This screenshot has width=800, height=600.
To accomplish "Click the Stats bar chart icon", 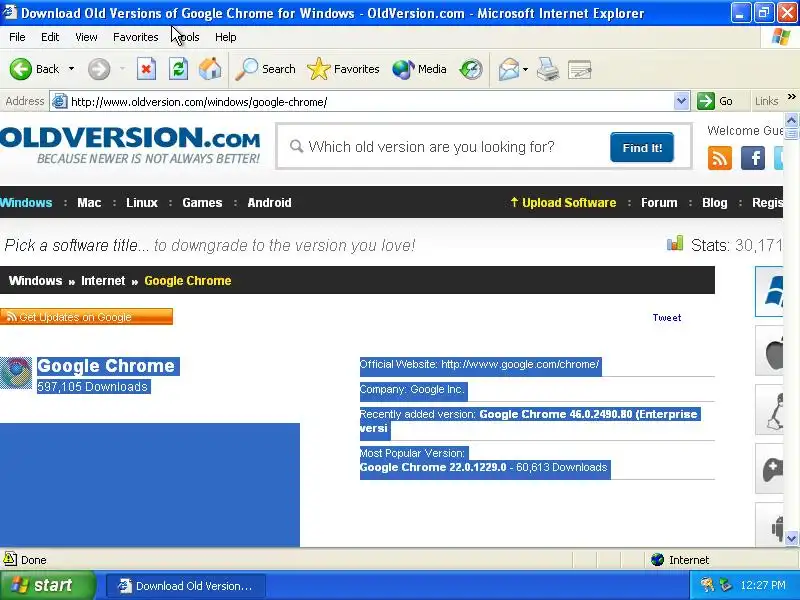I will (x=674, y=243).
